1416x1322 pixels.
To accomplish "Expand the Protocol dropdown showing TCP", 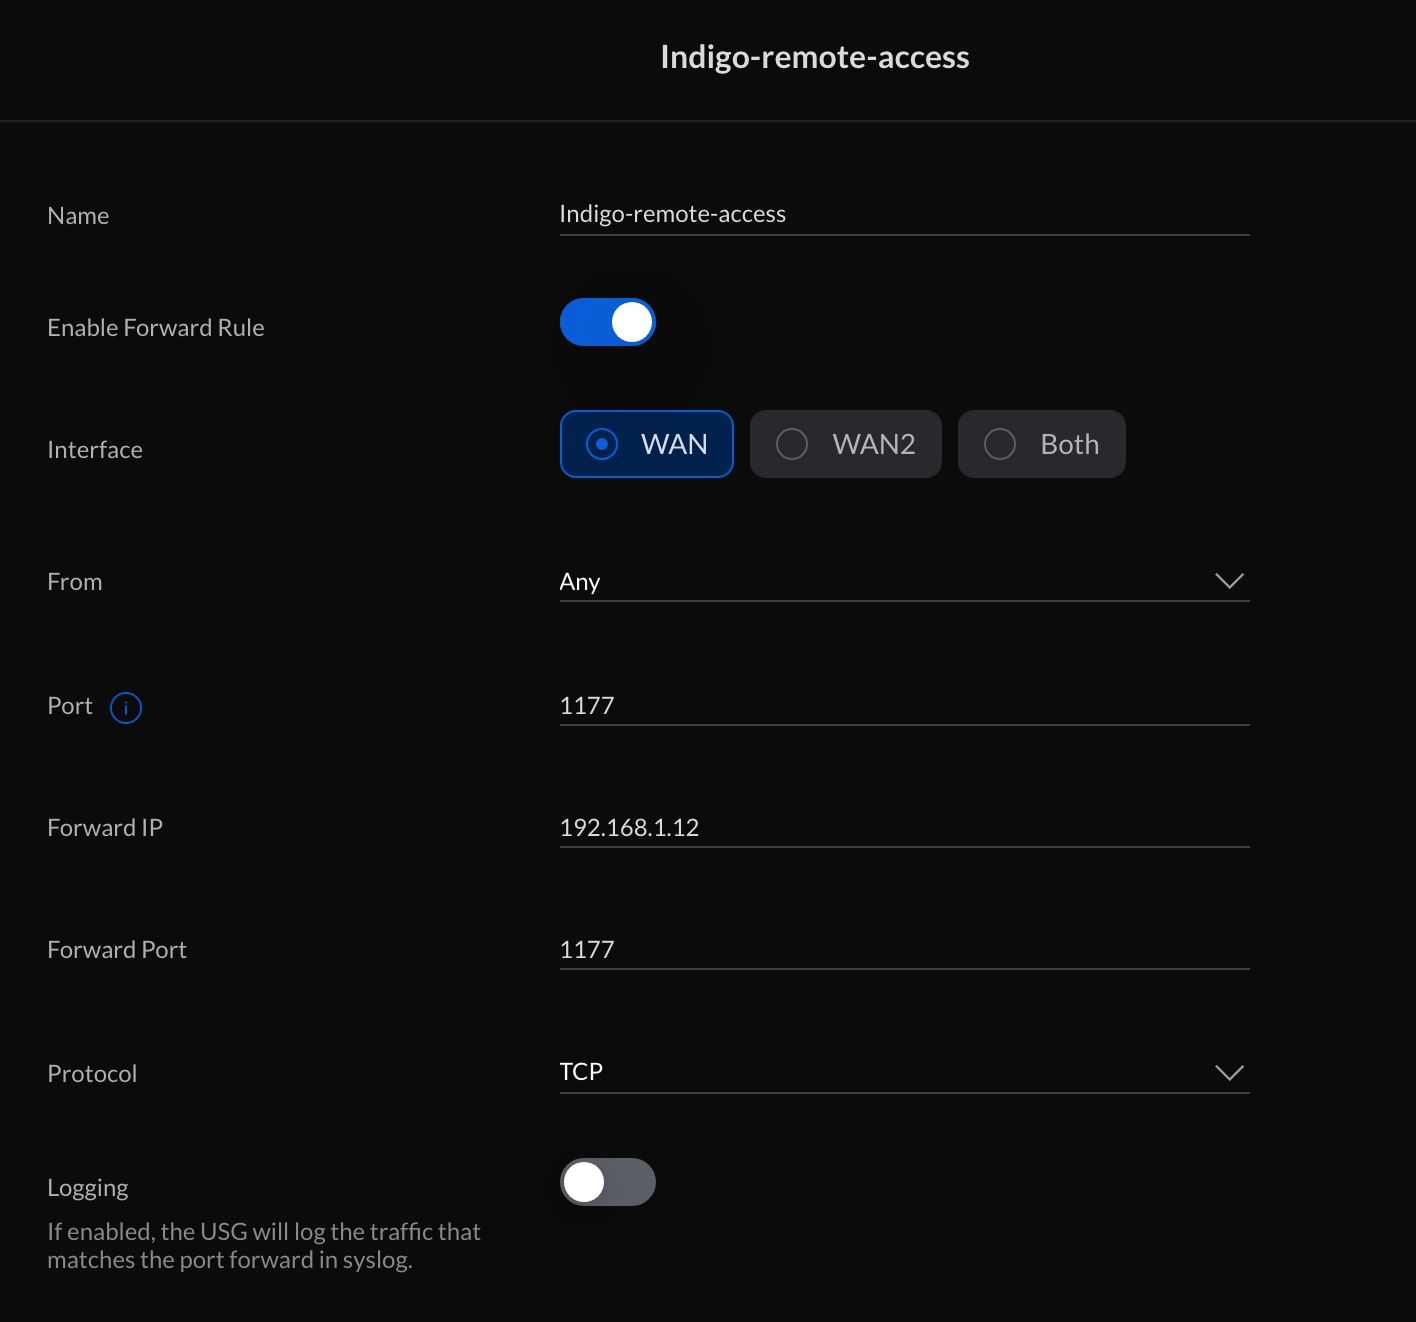I will [x=904, y=1072].
